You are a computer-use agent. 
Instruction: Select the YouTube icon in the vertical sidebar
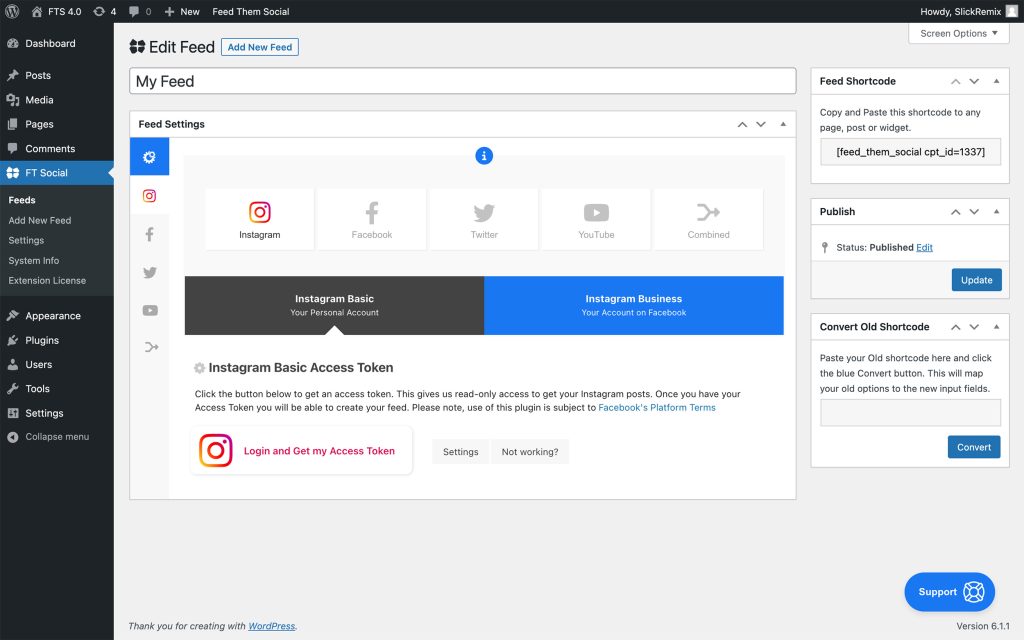[150, 310]
